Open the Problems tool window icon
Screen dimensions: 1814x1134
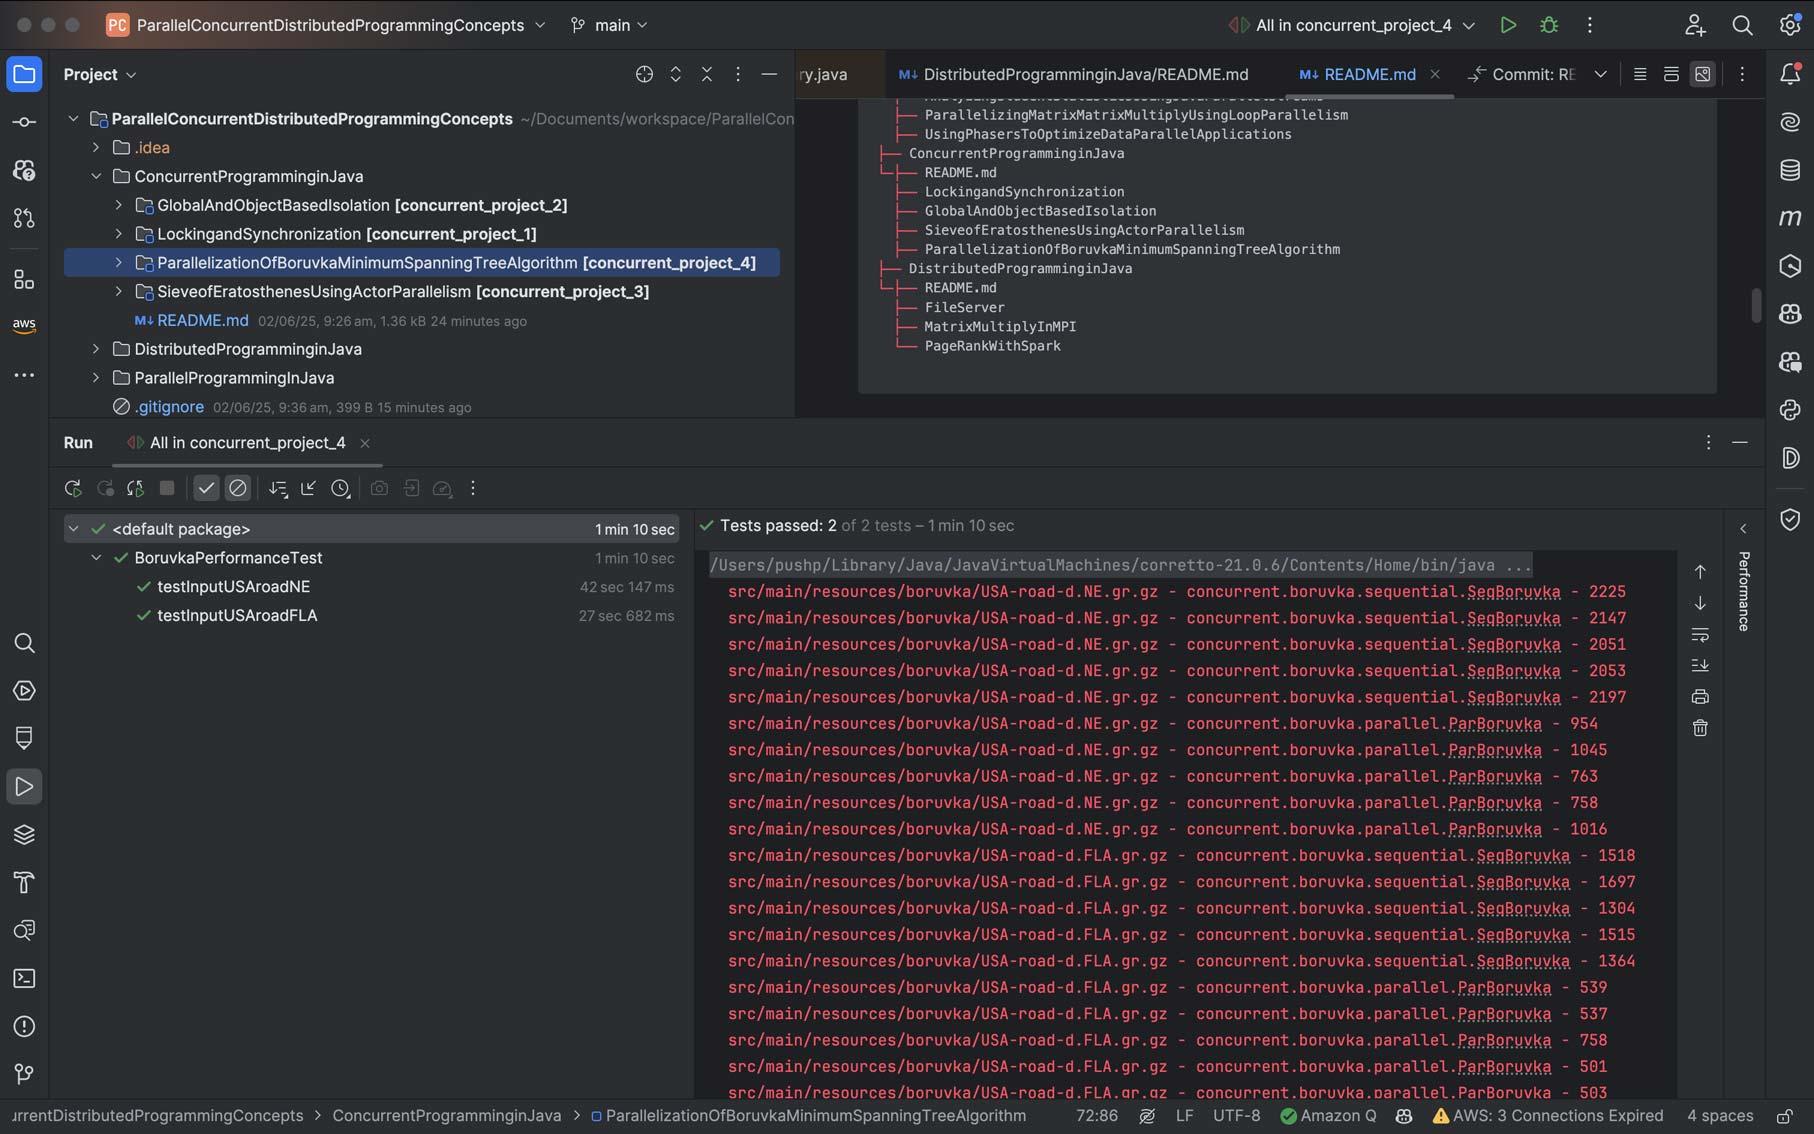24,1026
